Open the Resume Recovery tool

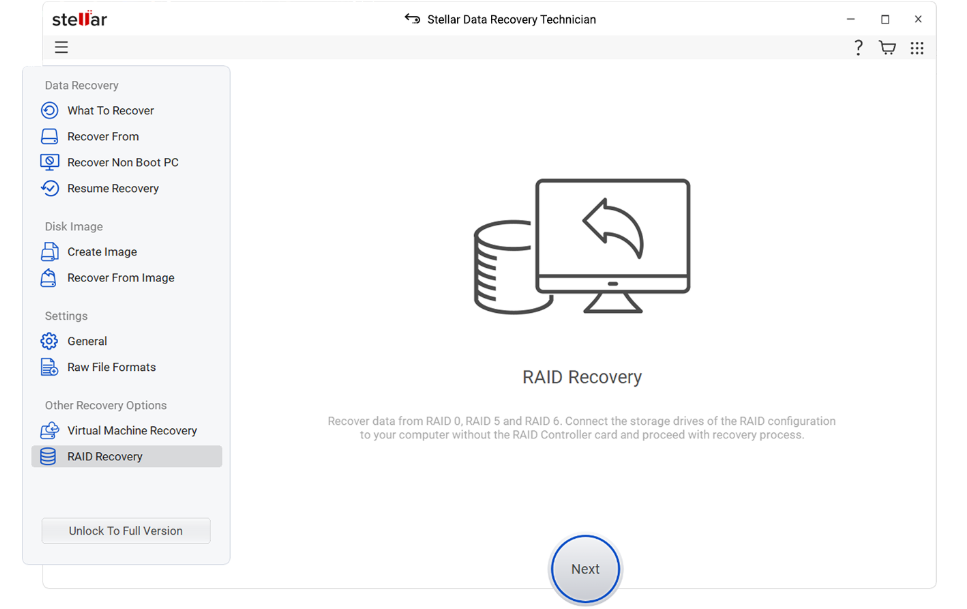[x=112, y=188]
